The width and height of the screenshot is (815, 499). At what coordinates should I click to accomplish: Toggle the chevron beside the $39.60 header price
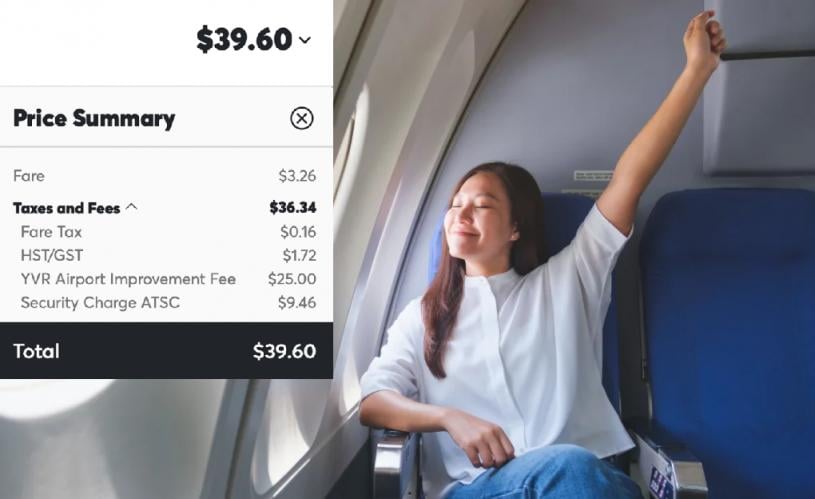(305, 40)
